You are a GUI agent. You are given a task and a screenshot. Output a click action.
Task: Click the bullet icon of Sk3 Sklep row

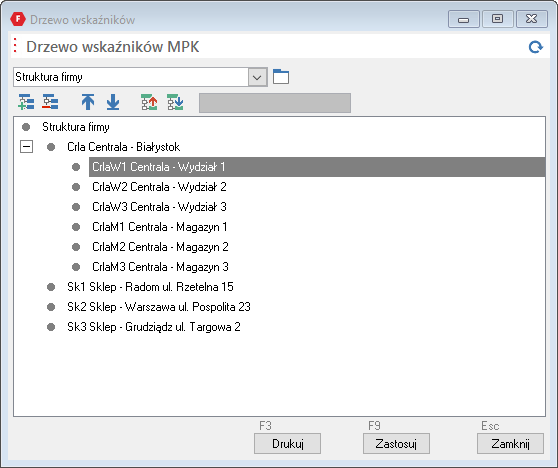pos(51,327)
